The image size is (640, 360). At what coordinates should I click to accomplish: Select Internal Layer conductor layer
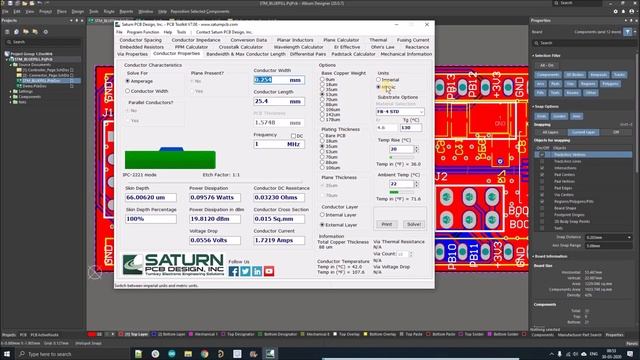322,215
